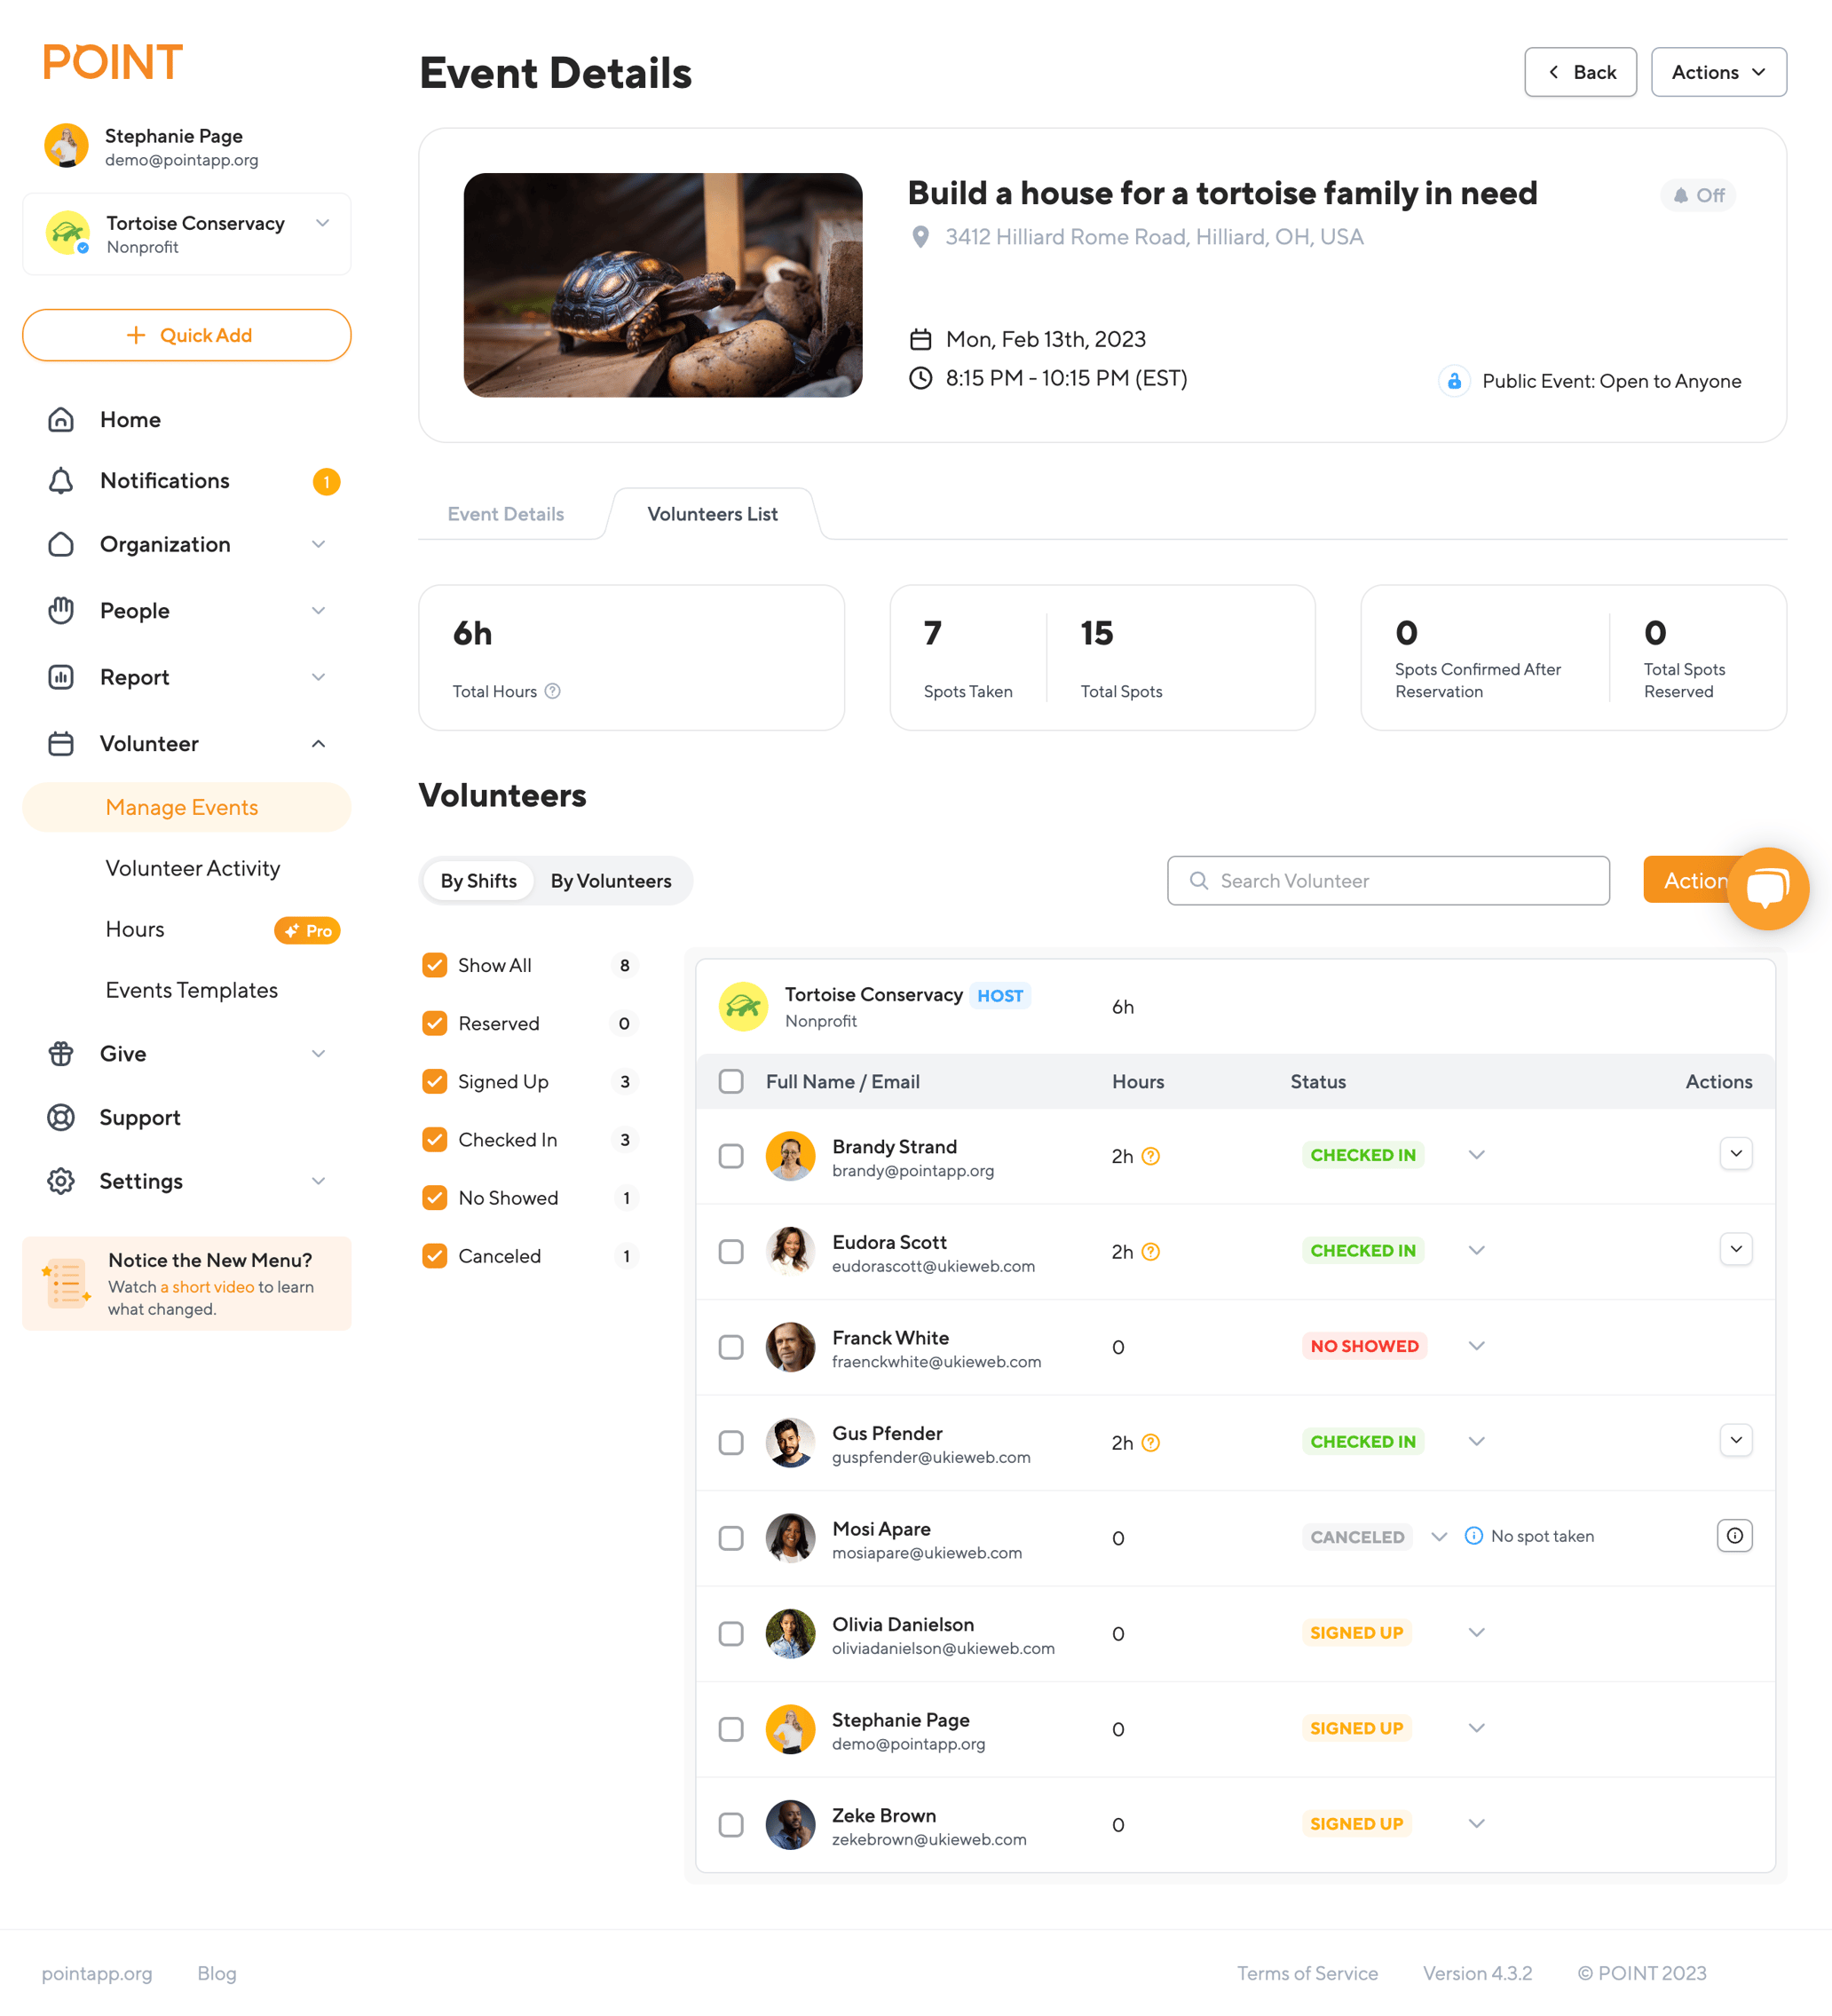The image size is (1832, 2016).
Task: Open Olivia Danielson's status dropdown chevron
Action: 1476,1633
